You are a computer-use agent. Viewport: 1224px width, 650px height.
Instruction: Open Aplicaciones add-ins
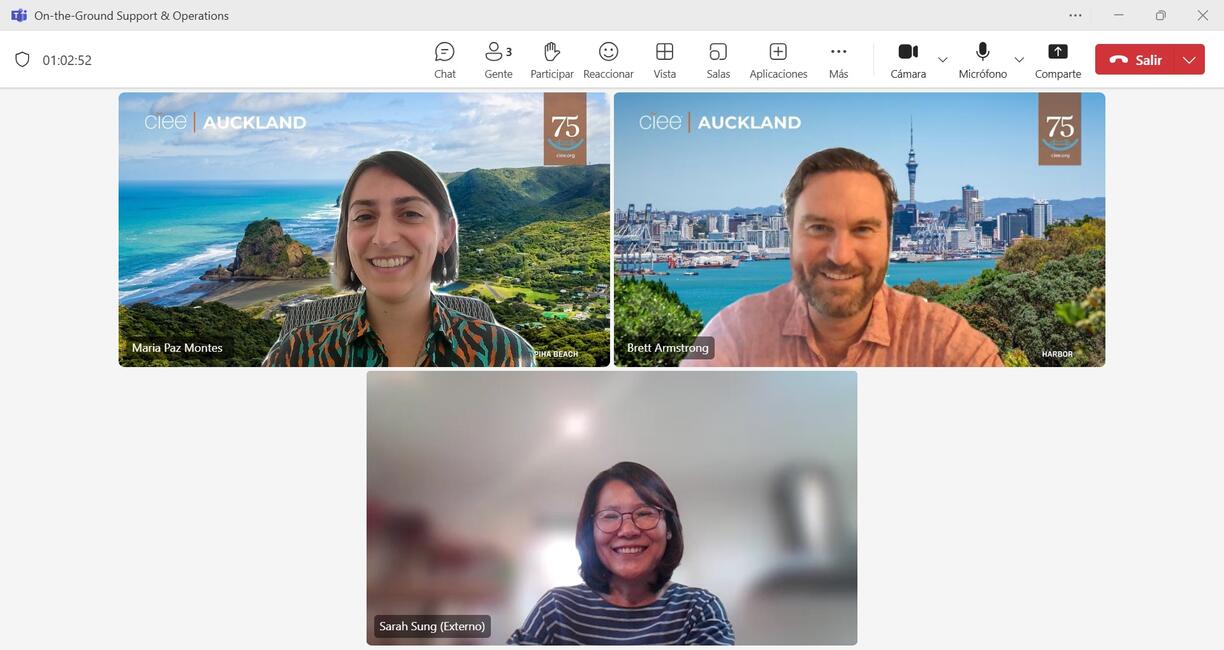[778, 60]
